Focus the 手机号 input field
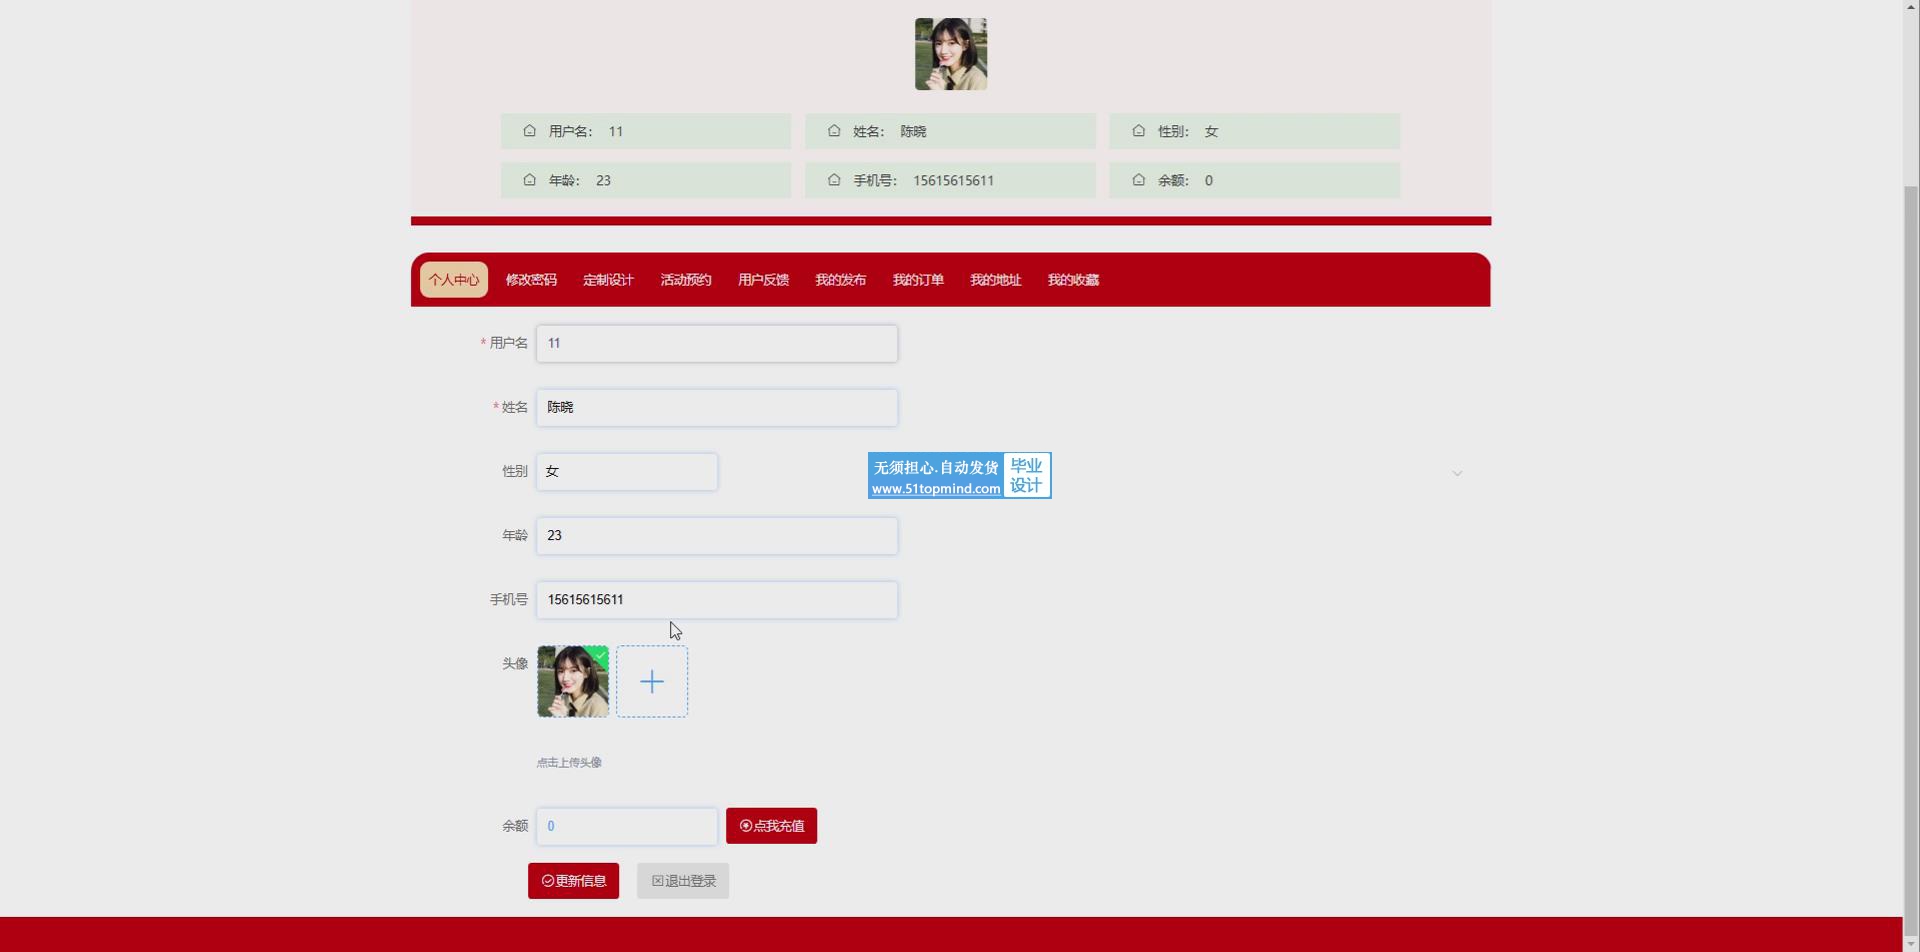The image size is (1920, 952). (716, 600)
